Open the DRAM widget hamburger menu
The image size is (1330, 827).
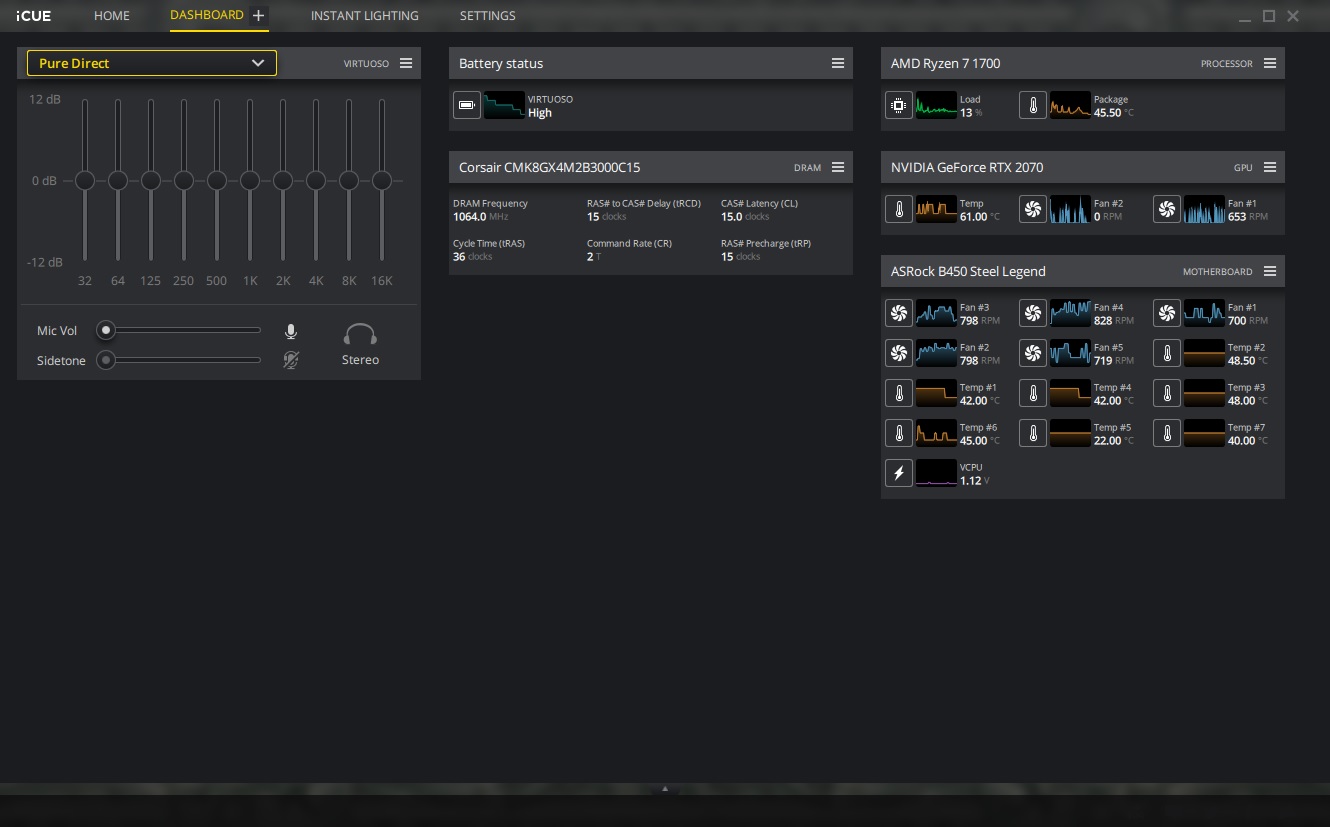pos(838,167)
